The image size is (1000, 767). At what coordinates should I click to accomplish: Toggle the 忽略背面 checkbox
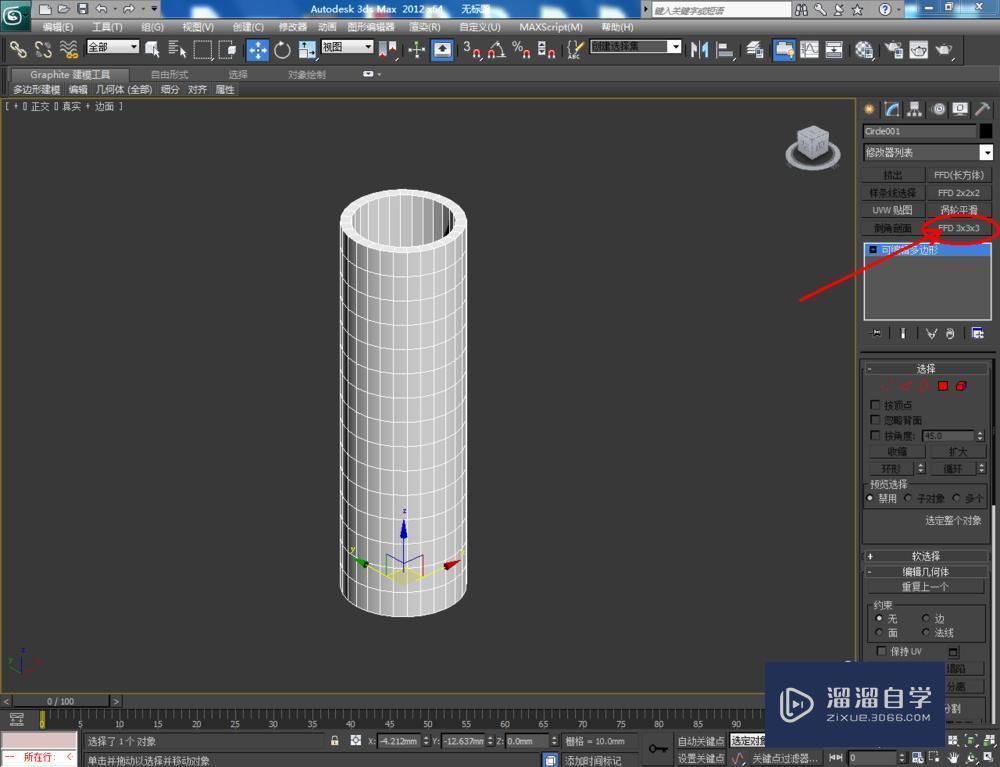(876, 420)
